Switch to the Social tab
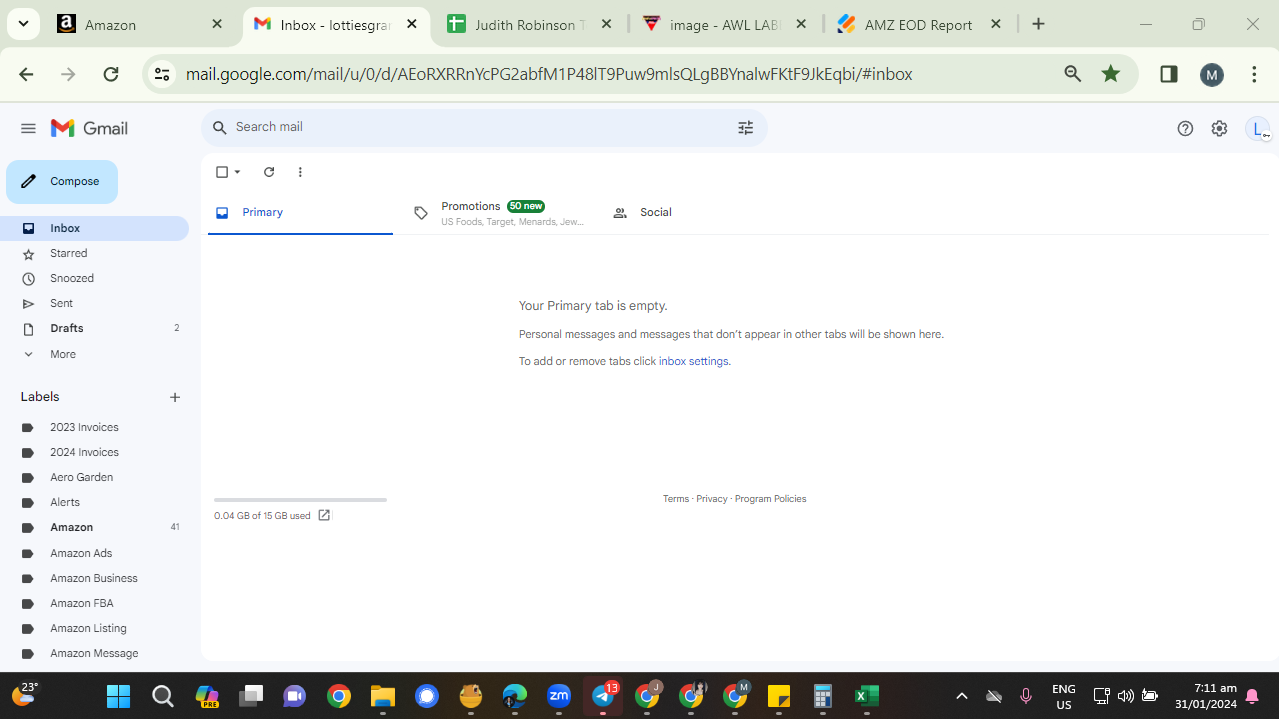 697,212
